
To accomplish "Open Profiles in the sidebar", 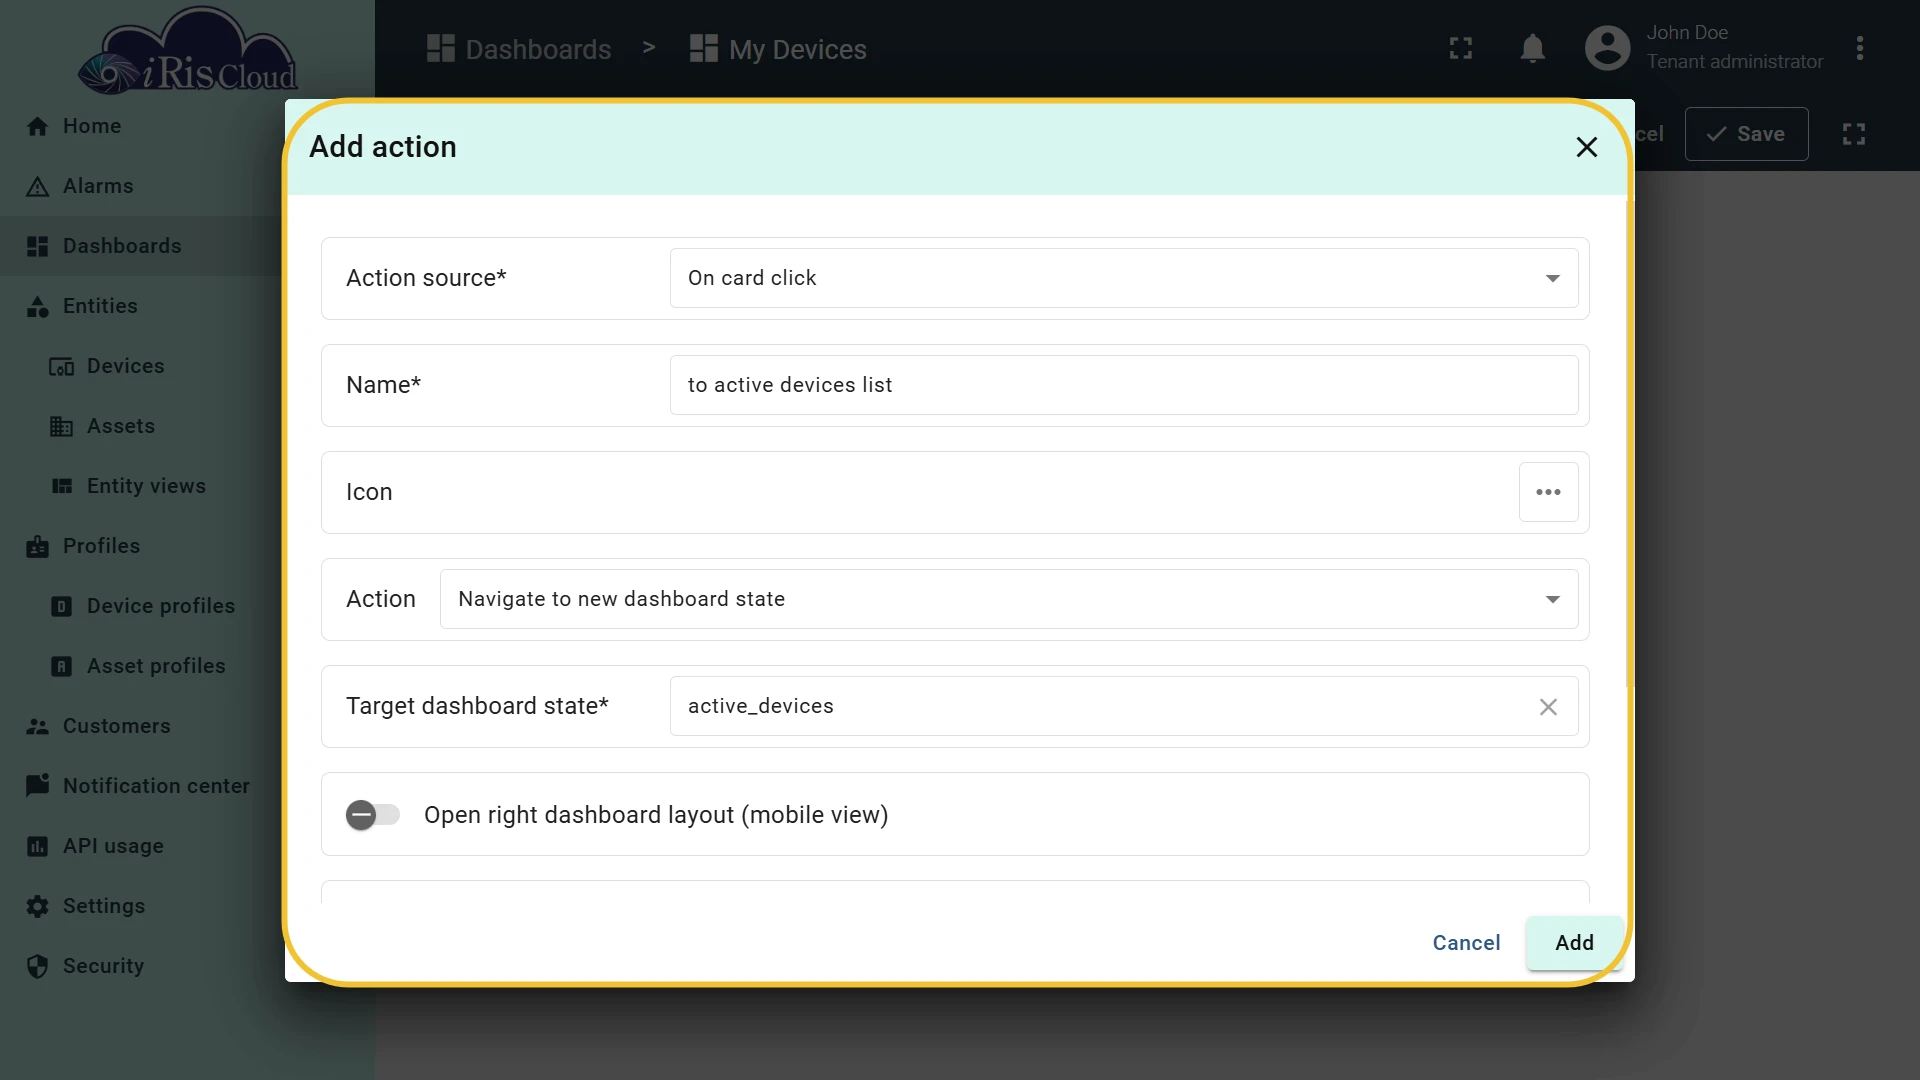I will [140, 546].
